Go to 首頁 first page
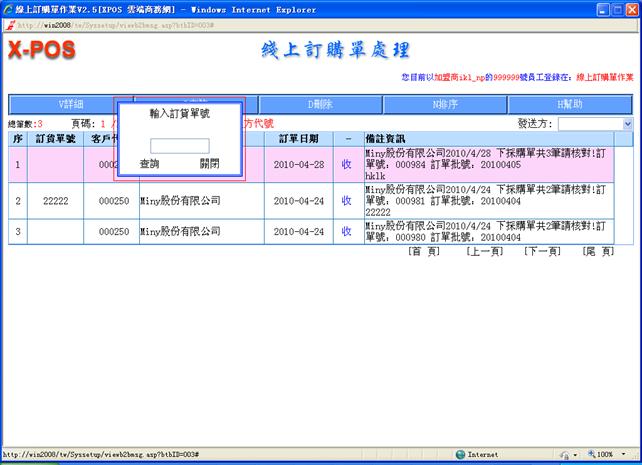The height and width of the screenshot is (465, 642). [424, 252]
